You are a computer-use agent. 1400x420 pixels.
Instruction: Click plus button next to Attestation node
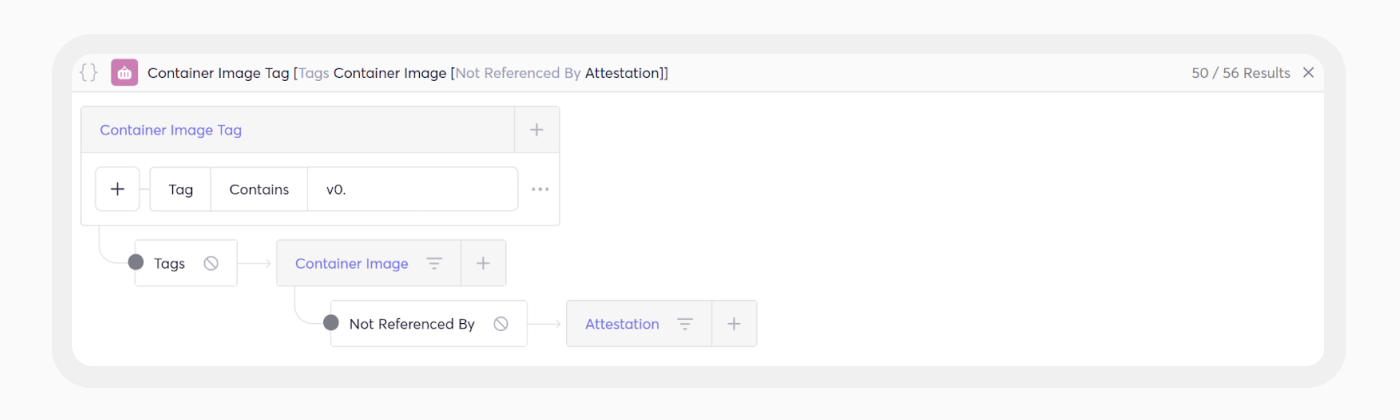(734, 324)
